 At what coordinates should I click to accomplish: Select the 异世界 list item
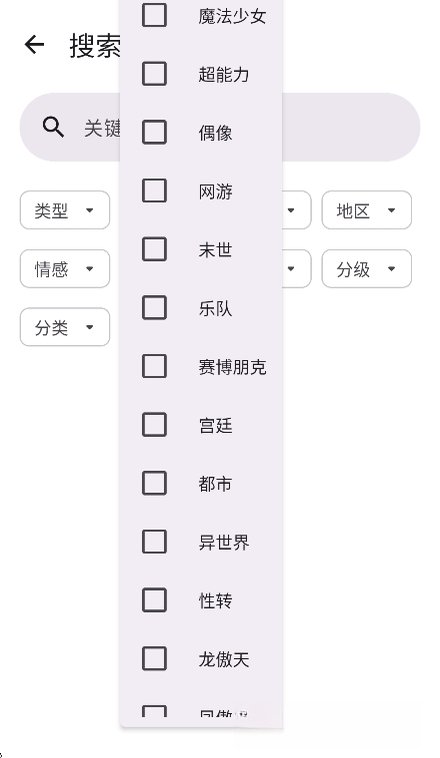point(201,542)
